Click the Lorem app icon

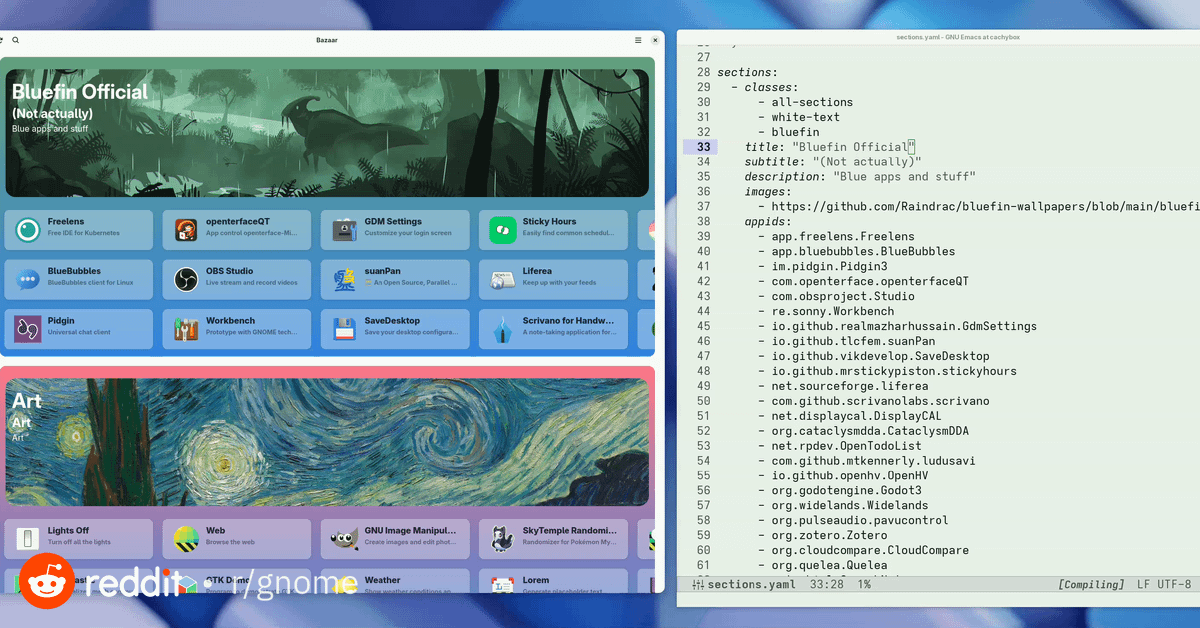[x=503, y=583]
